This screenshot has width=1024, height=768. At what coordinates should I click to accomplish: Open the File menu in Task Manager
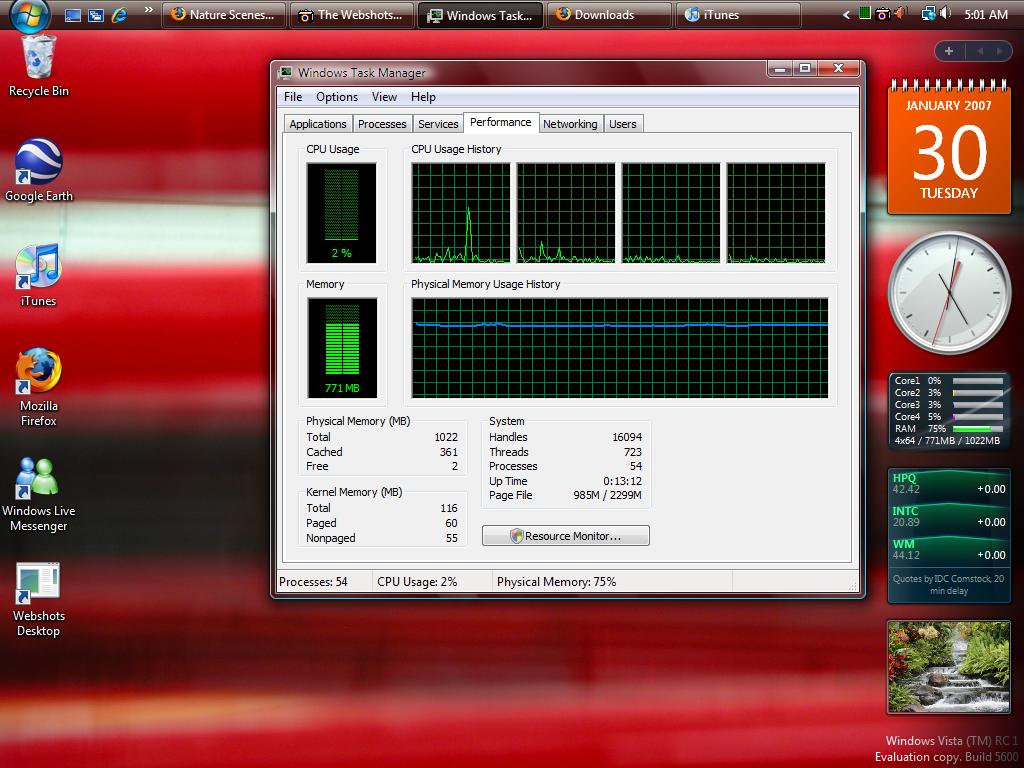tap(293, 97)
